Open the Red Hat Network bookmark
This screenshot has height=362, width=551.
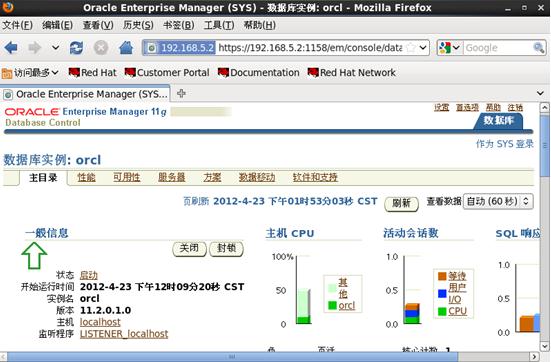point(351,73)
